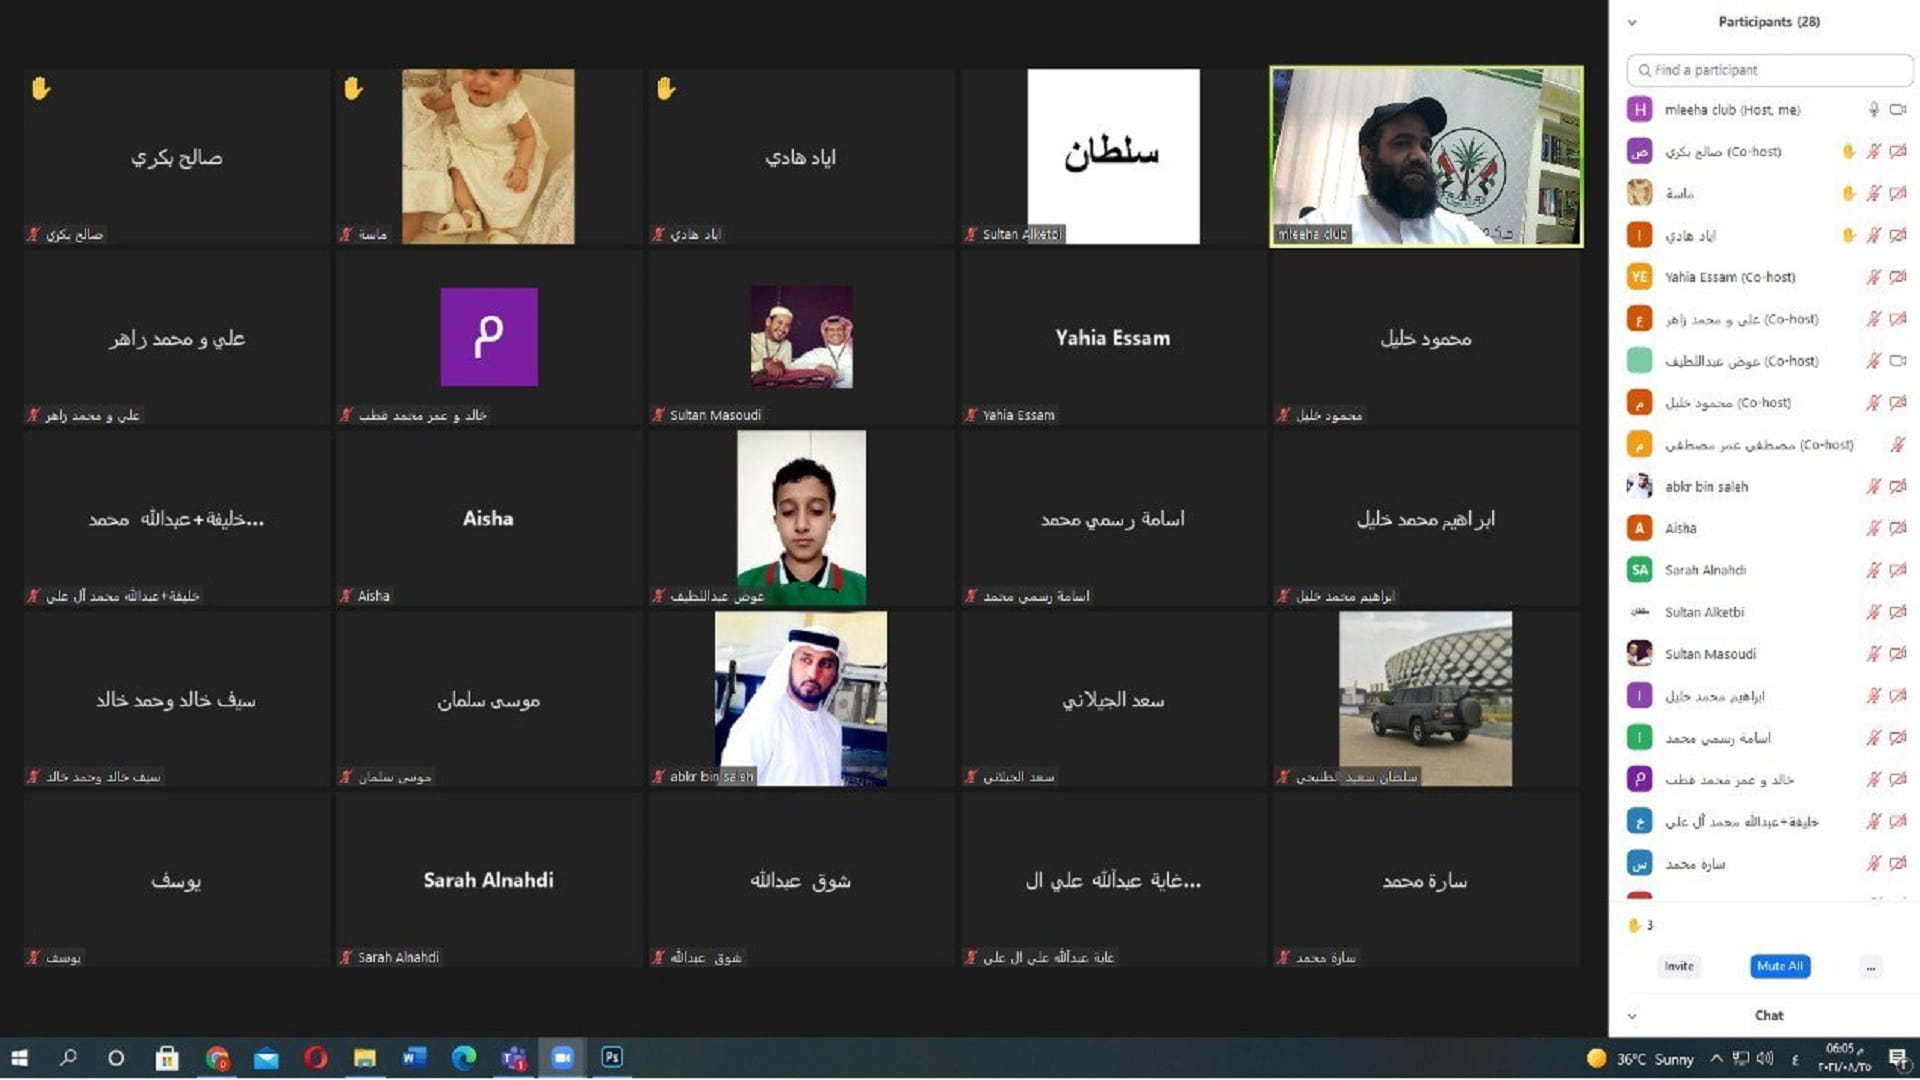Open the volume control in system tray
Viewport: 1920px width, 1080px height.
click(1765, 1058)
